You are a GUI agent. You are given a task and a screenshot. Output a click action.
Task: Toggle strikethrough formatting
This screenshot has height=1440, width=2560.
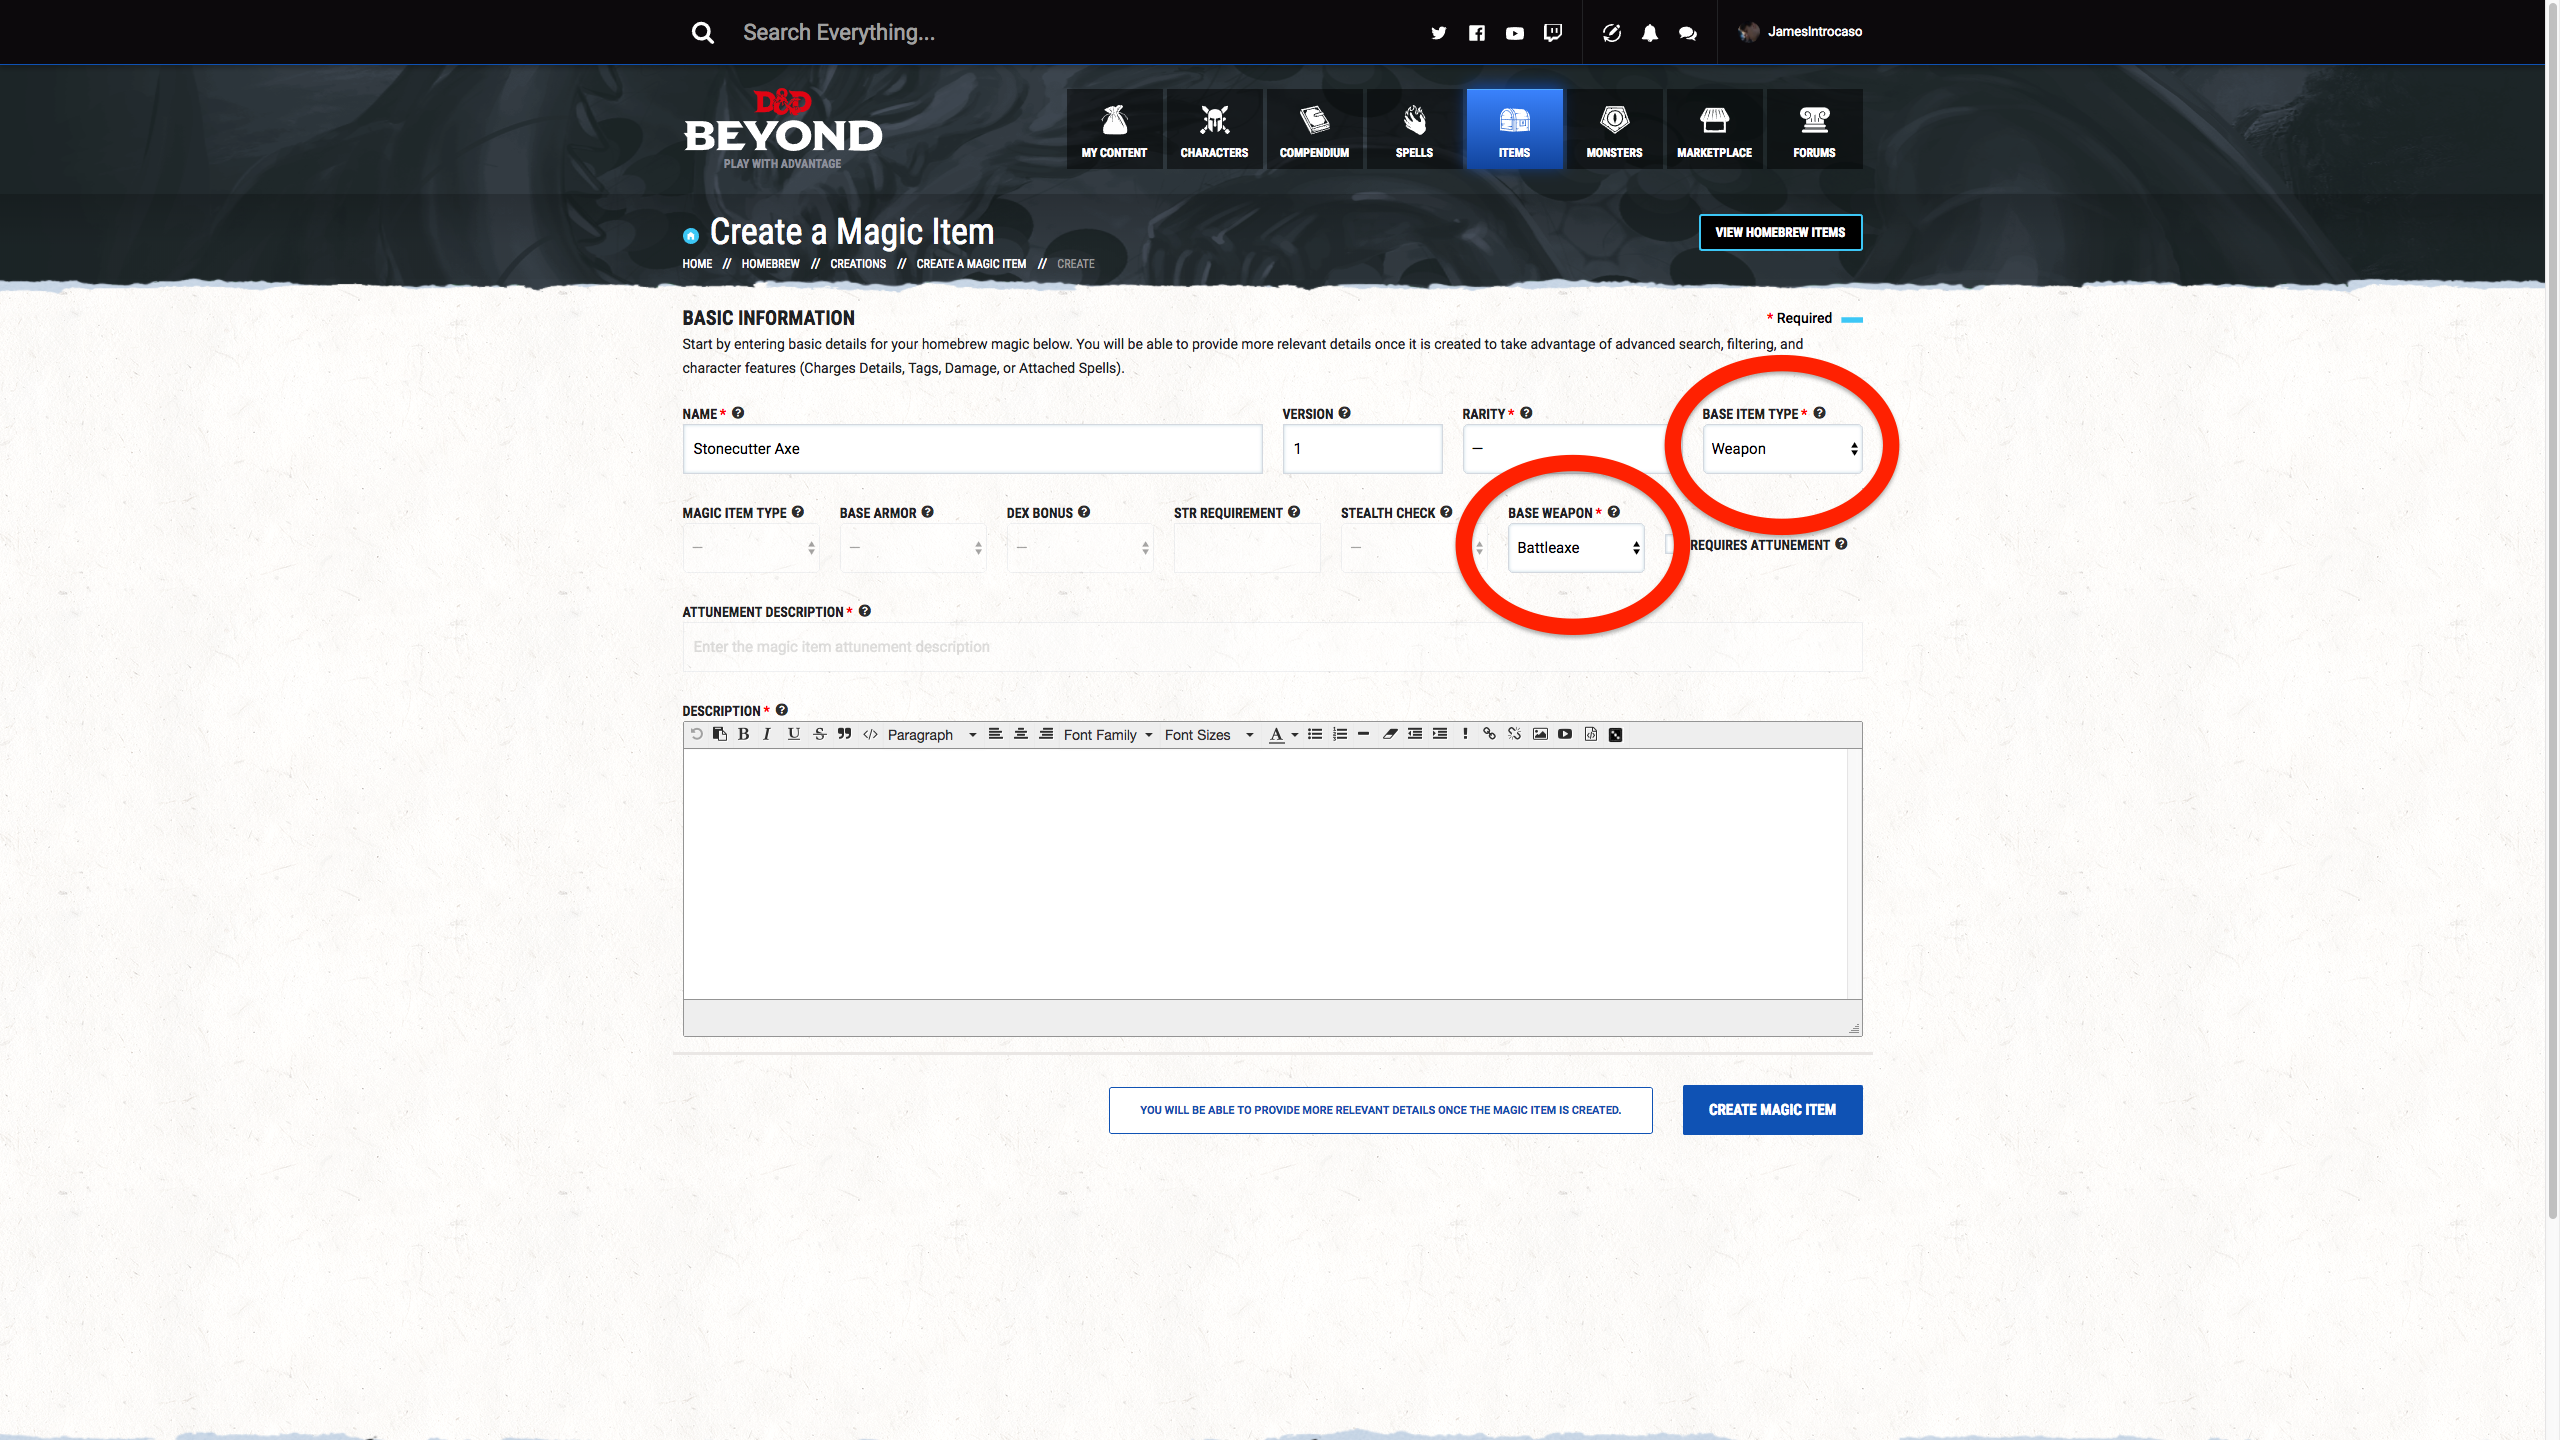coord(820,734)
